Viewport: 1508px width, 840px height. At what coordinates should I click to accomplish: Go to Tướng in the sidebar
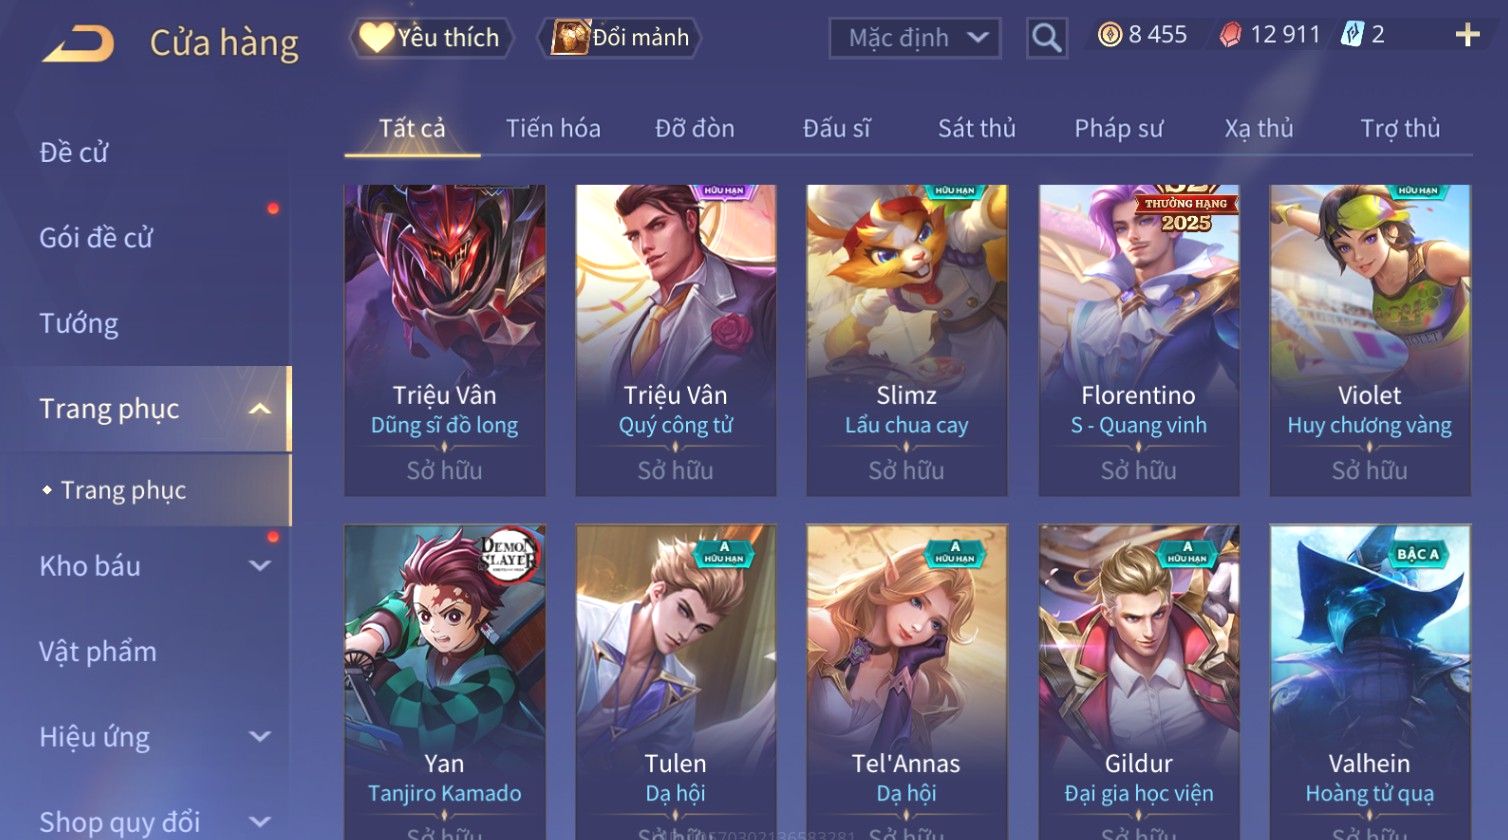(79, 323)
